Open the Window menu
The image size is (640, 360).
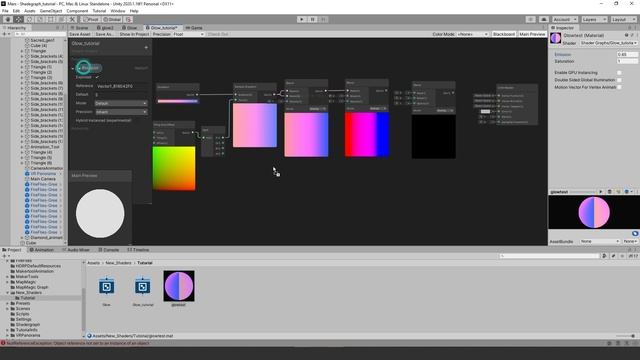[118, 11]
